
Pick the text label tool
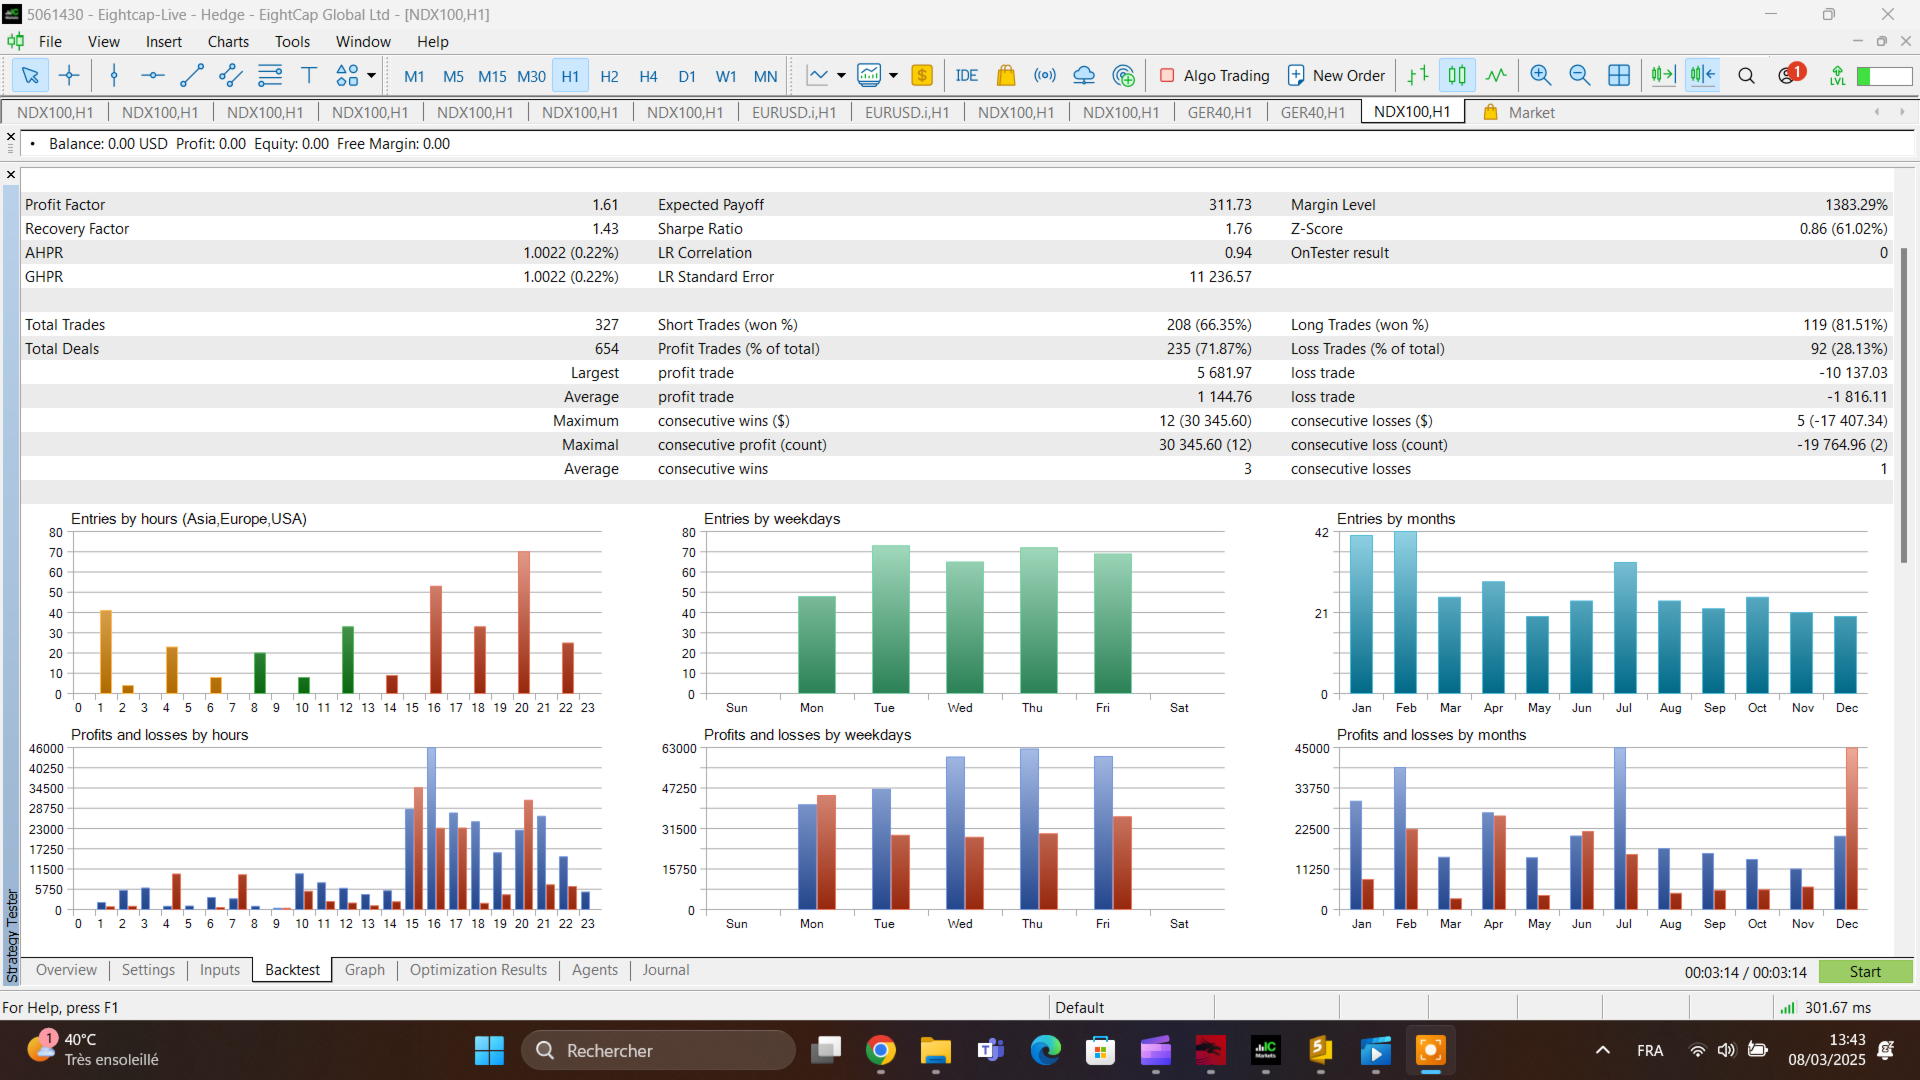click(309, 75)
